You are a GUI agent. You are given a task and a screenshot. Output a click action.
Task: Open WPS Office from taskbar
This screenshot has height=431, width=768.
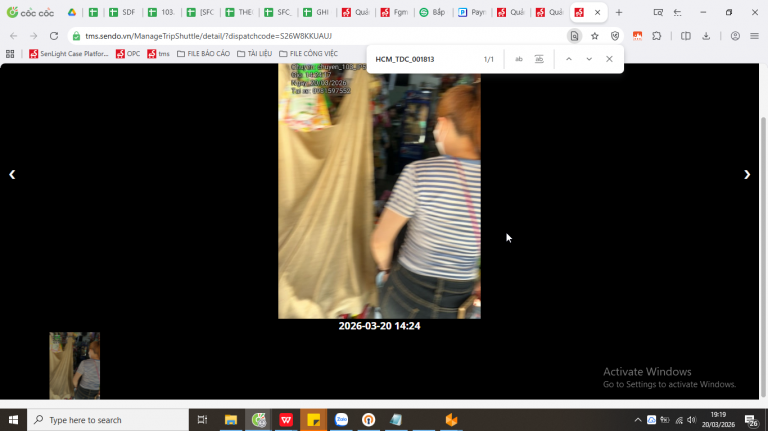[x=286, y=420]
